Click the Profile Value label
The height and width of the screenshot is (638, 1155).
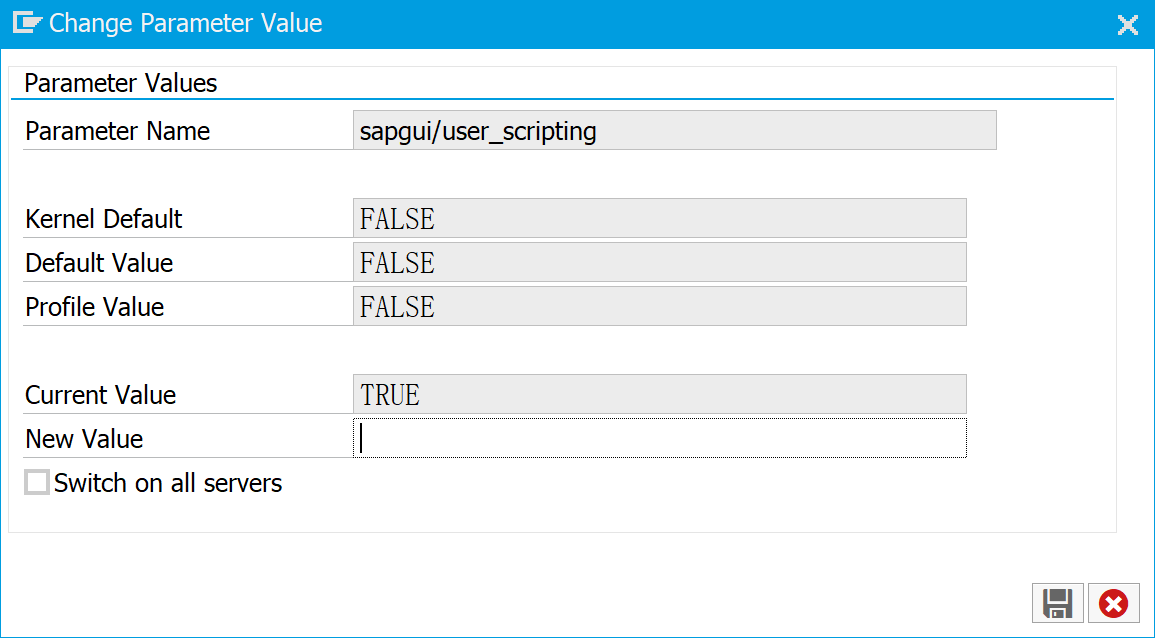coord(95,307)
